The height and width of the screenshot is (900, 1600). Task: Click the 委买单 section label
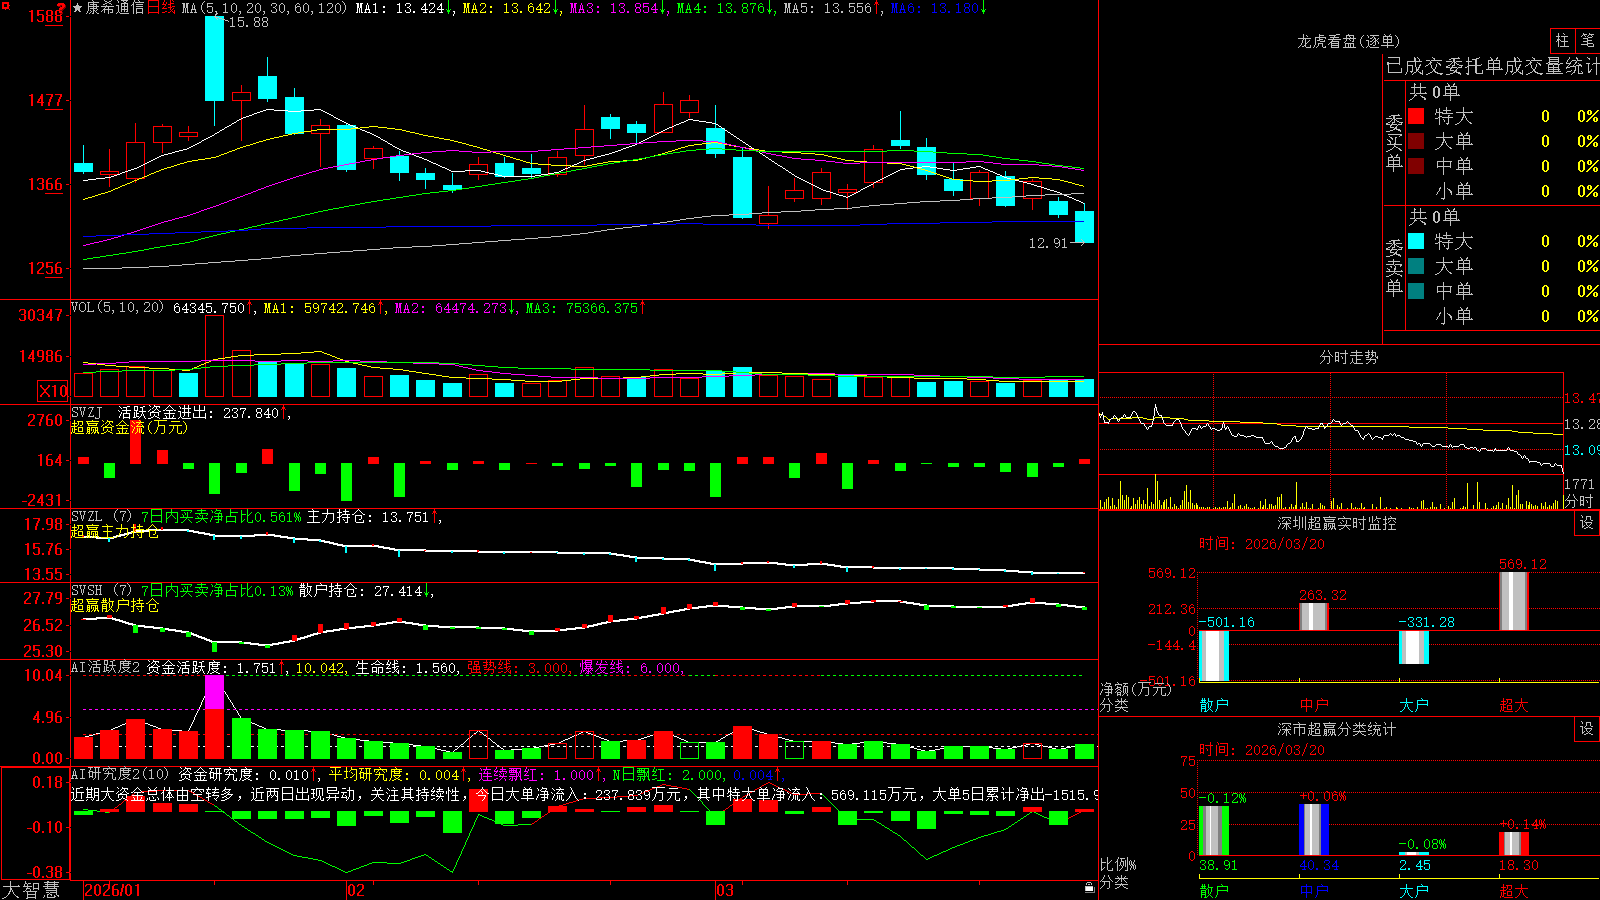pyautogui.click(x=1394, y=142)
